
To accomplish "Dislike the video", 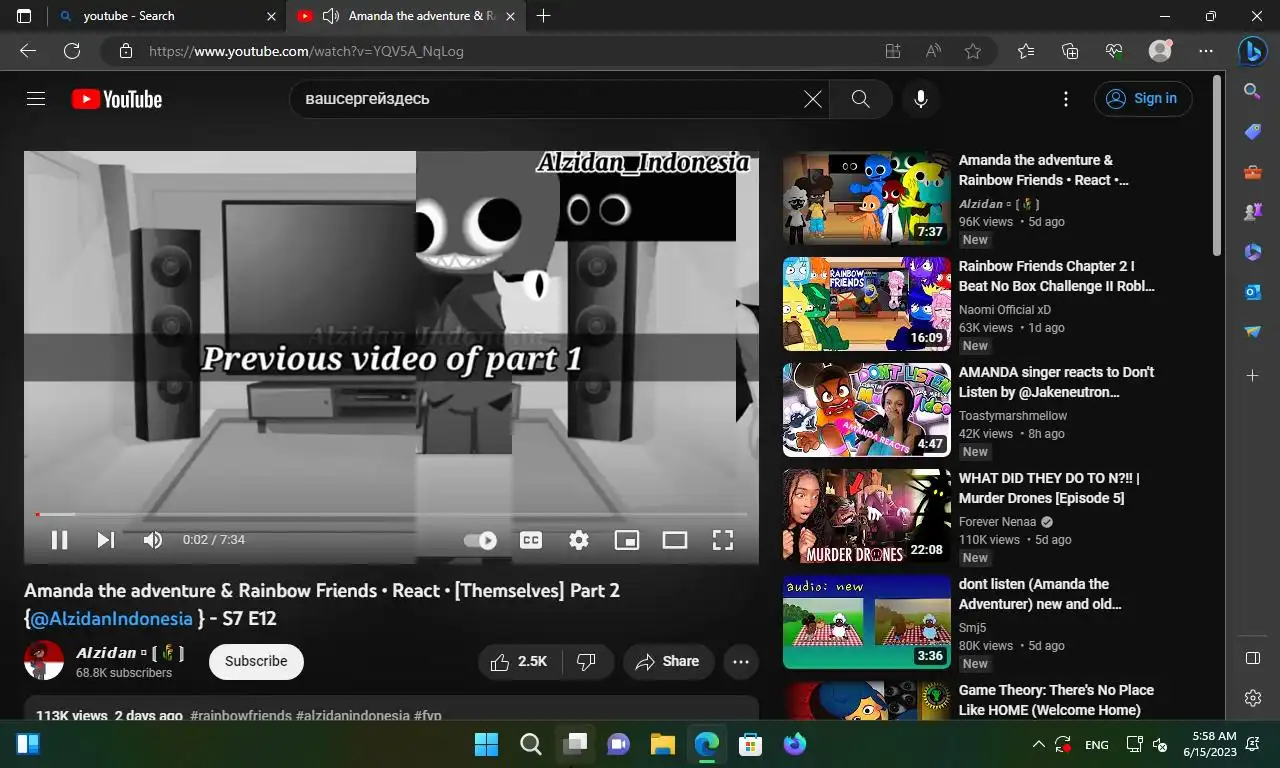I will 588,661.
